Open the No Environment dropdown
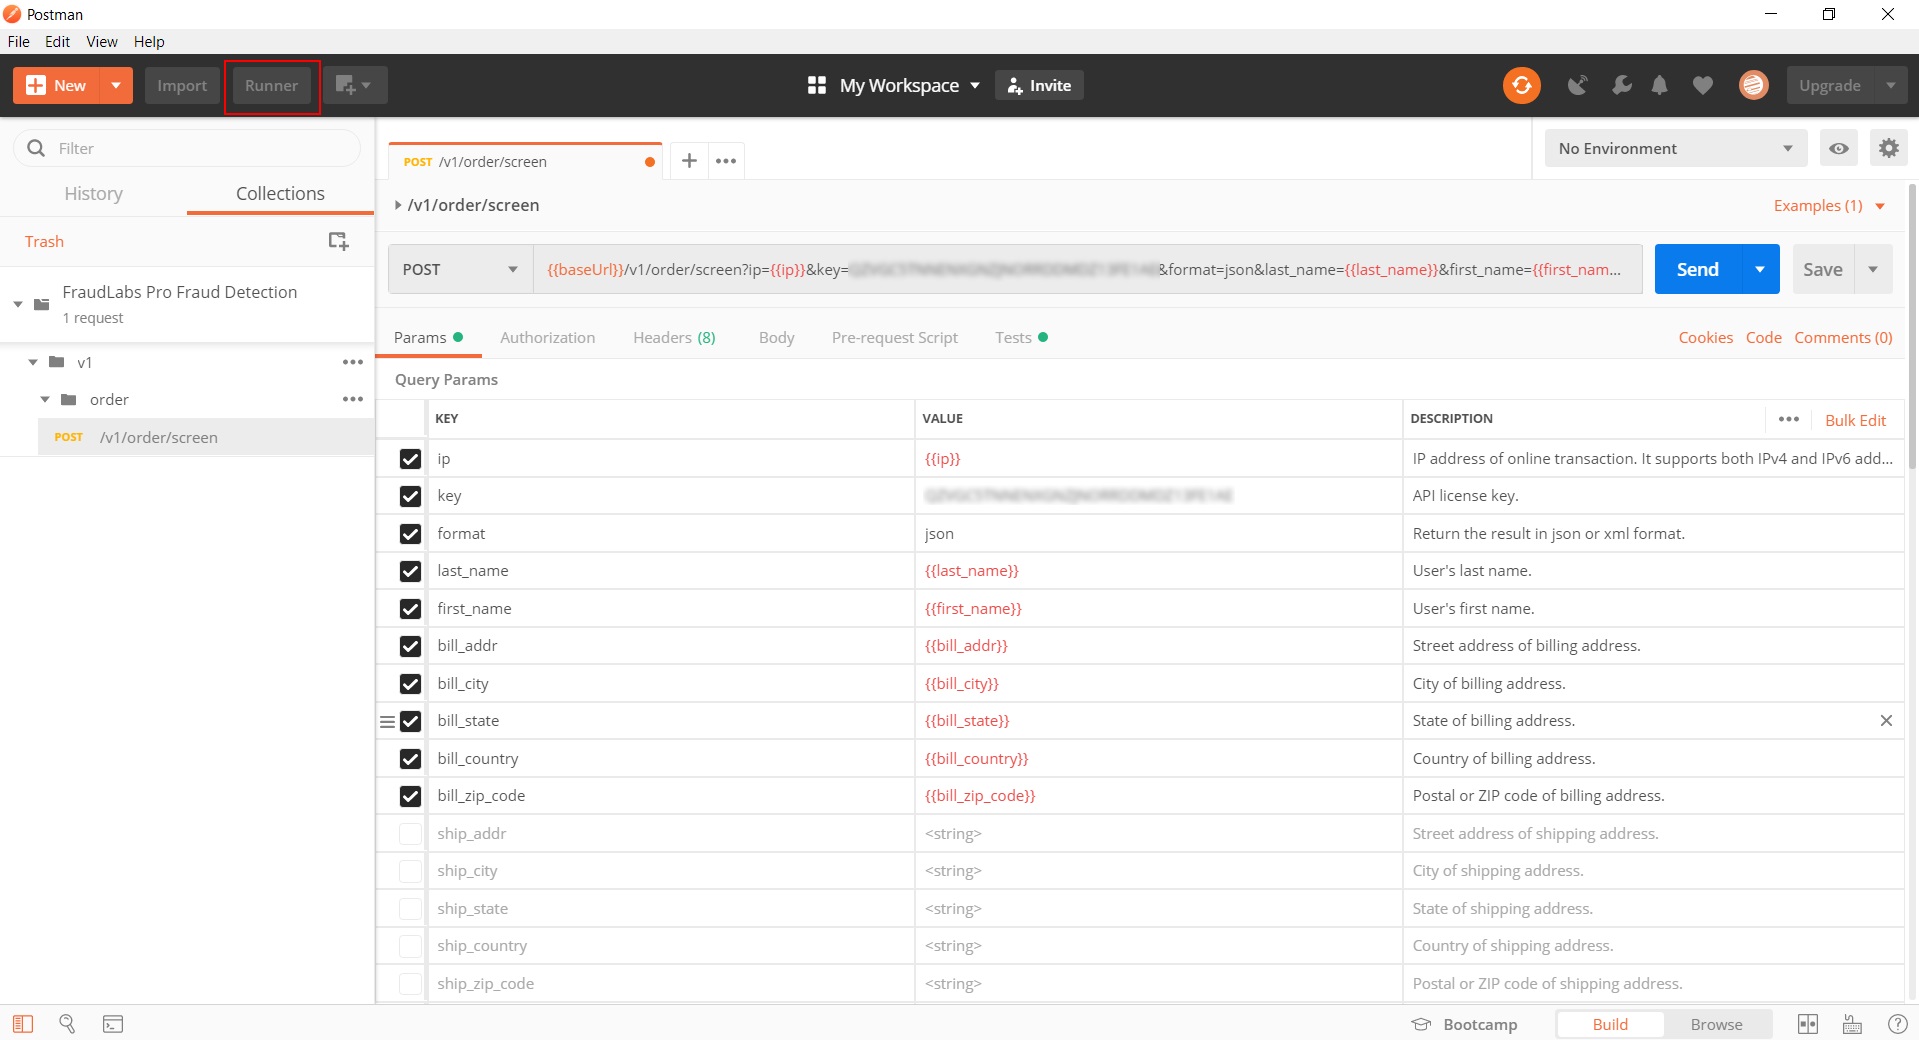The width and height of the screenshot is (1919, 1040). [x=1675, y=148]
